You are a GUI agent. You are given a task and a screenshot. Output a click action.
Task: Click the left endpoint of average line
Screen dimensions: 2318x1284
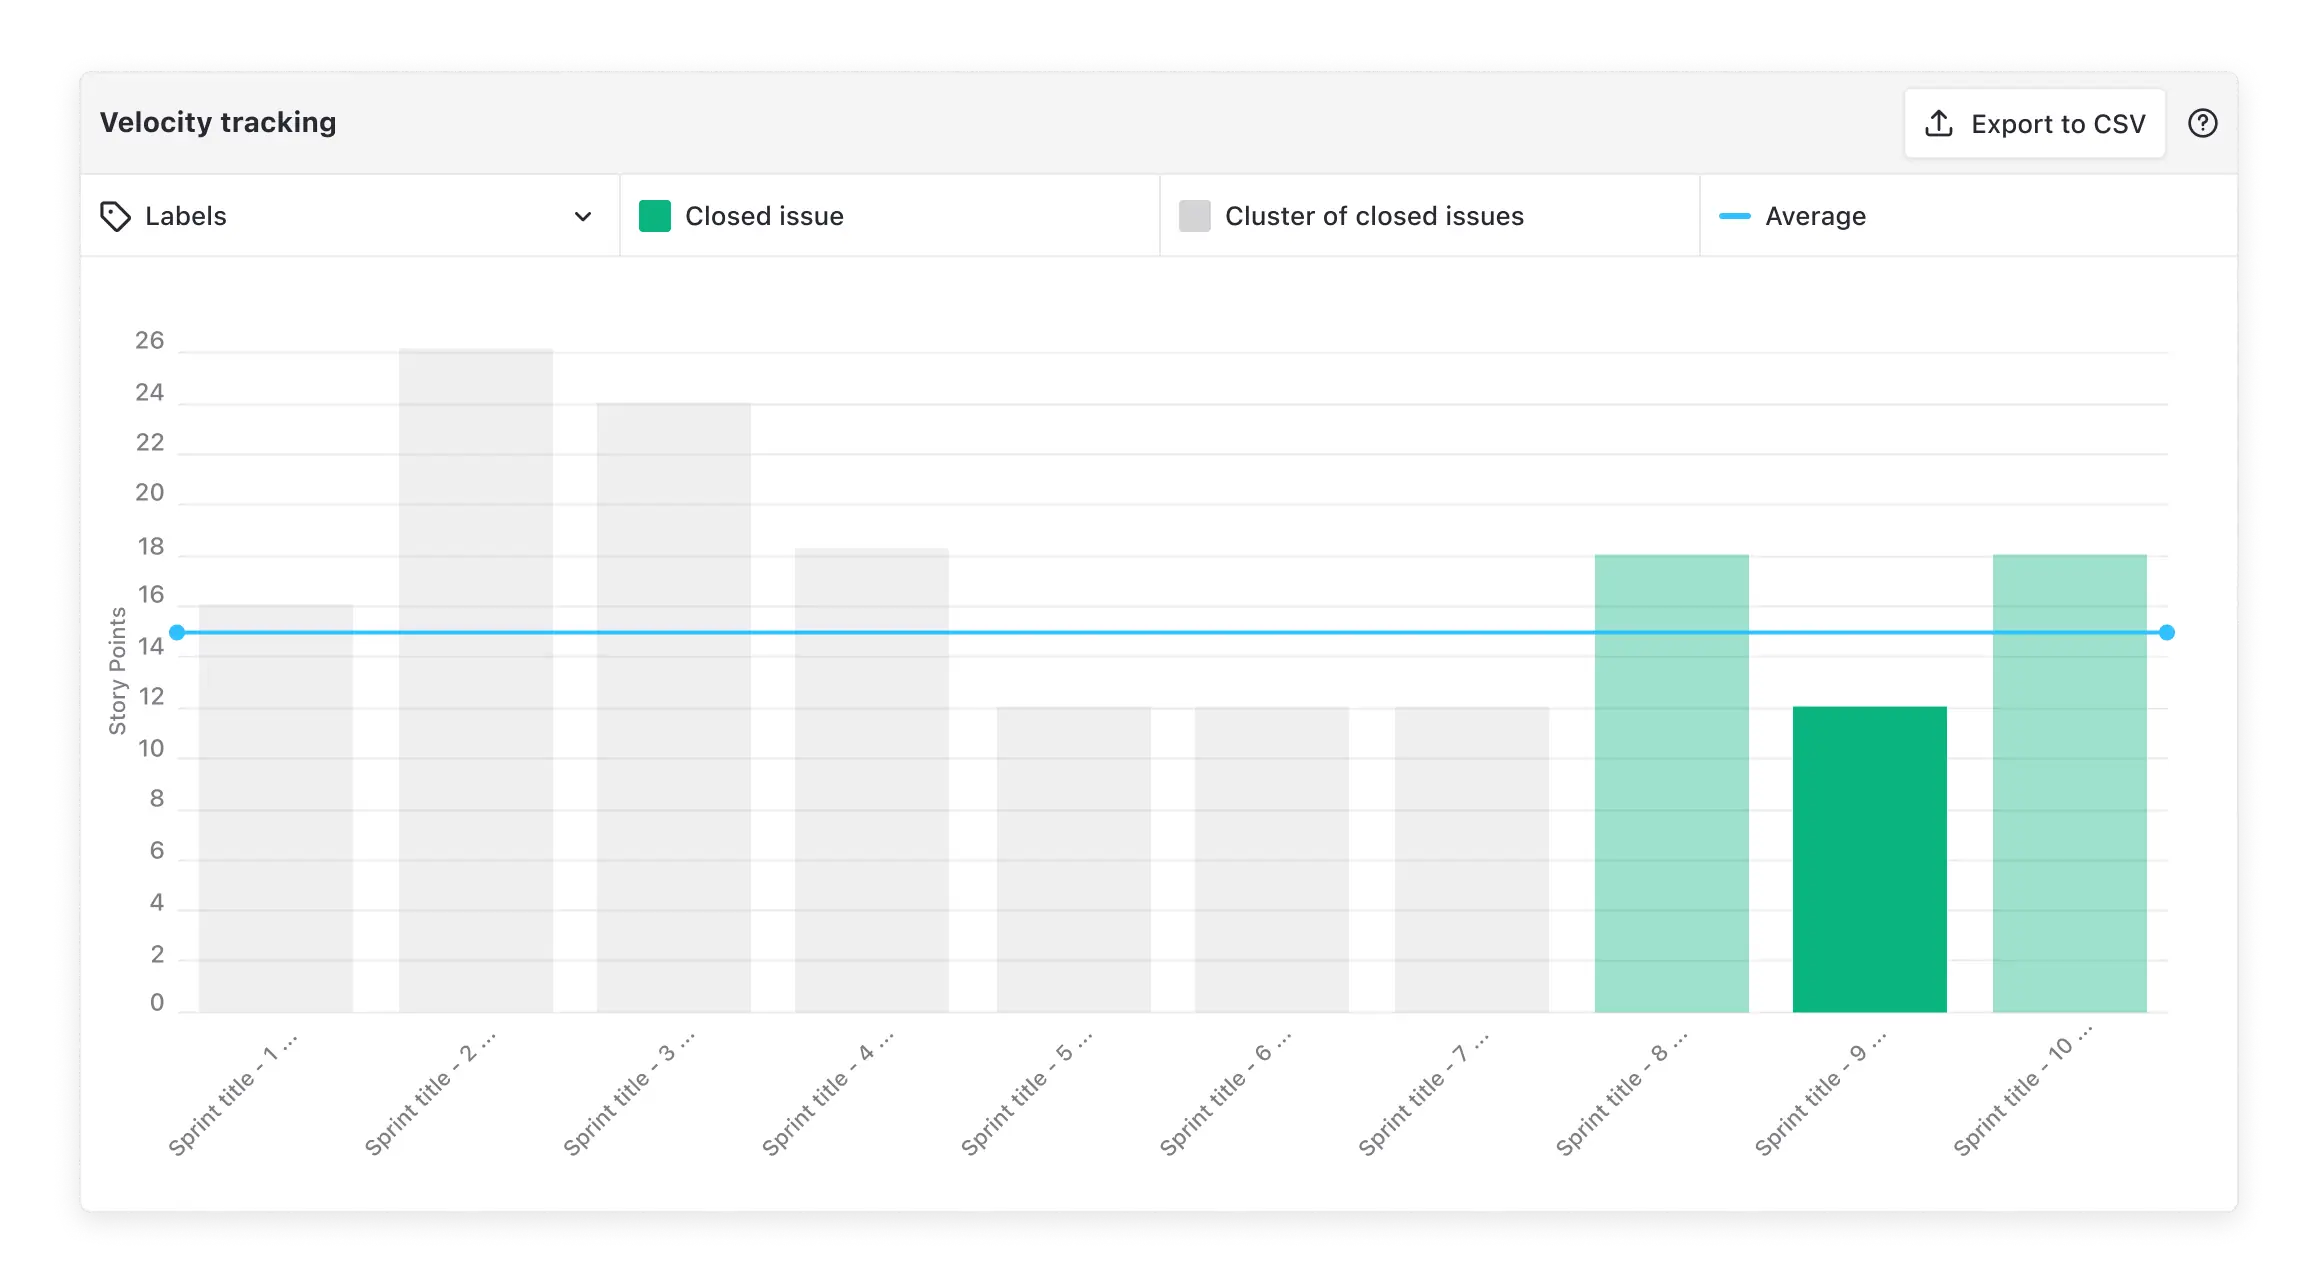(177, 632)
